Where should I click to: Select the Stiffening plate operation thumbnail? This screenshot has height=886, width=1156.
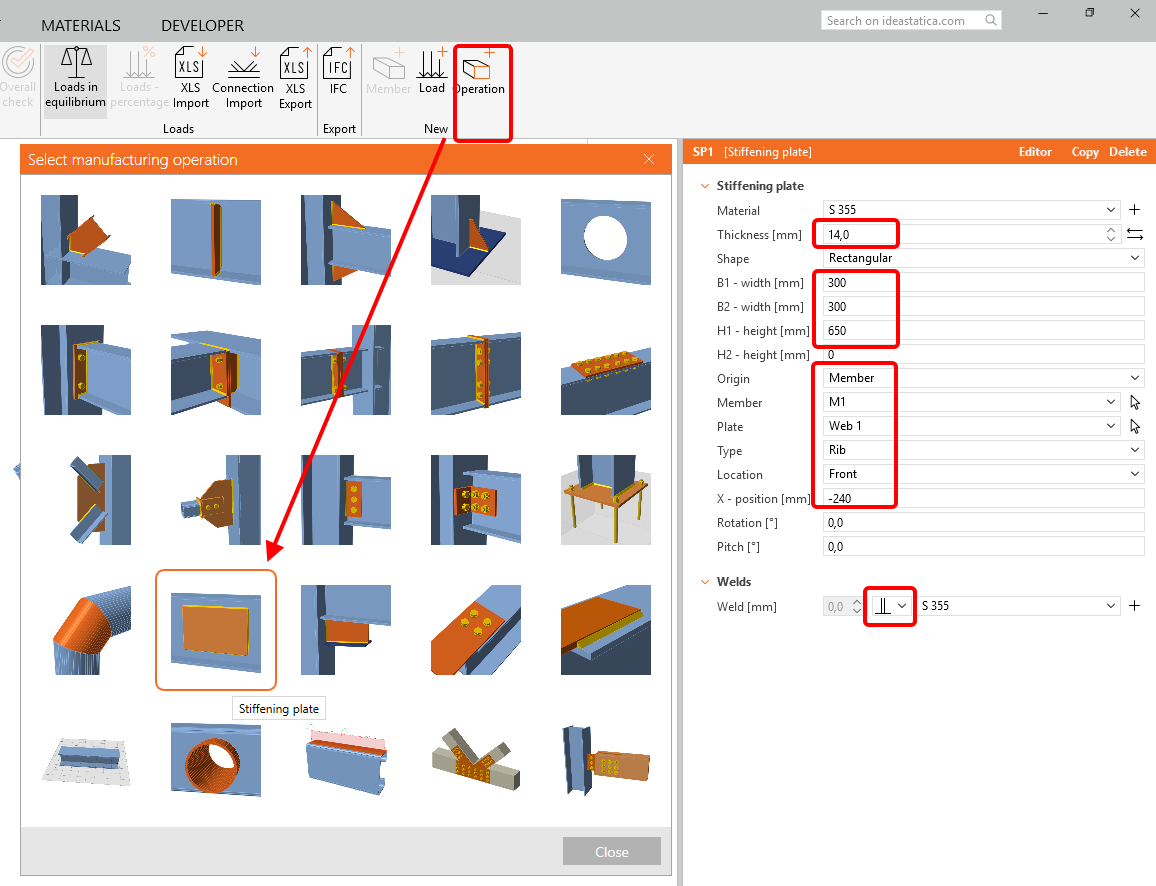216,630
